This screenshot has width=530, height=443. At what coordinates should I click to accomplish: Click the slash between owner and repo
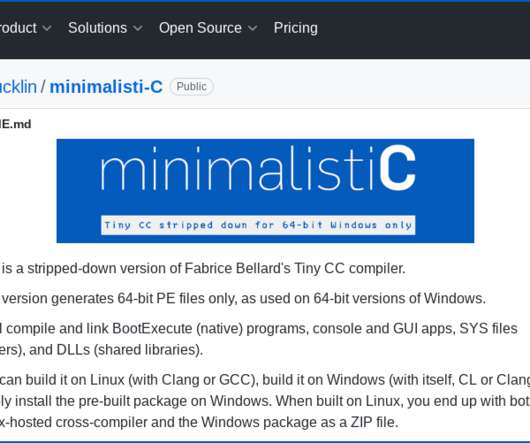43,87
